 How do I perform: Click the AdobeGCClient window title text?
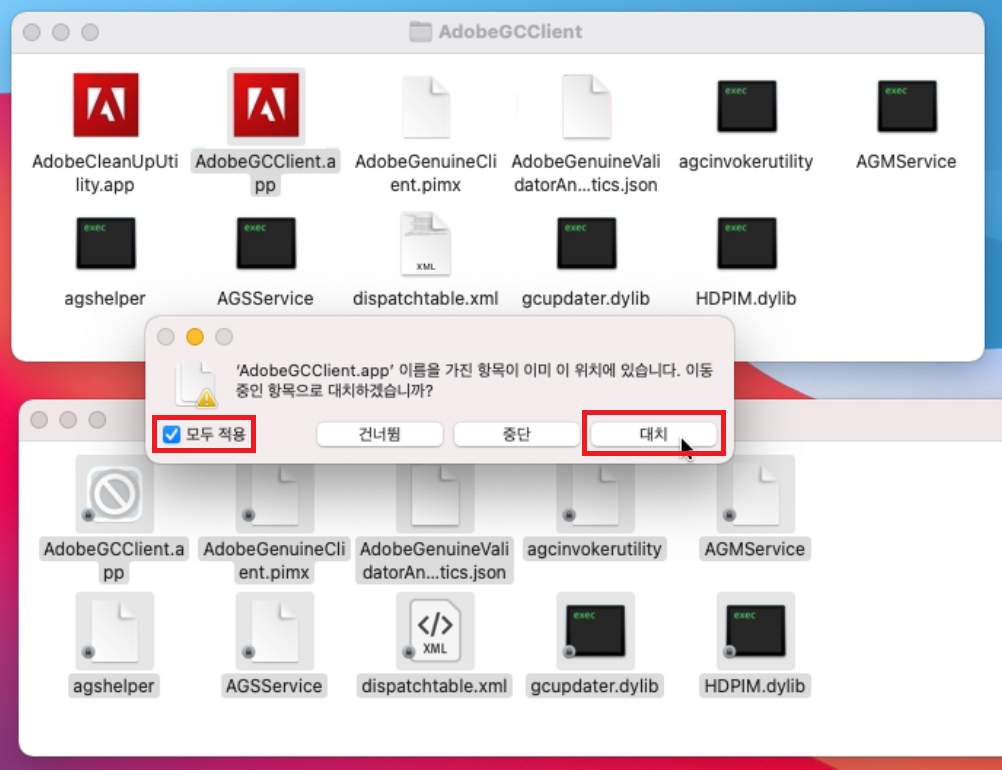(510, 31)
